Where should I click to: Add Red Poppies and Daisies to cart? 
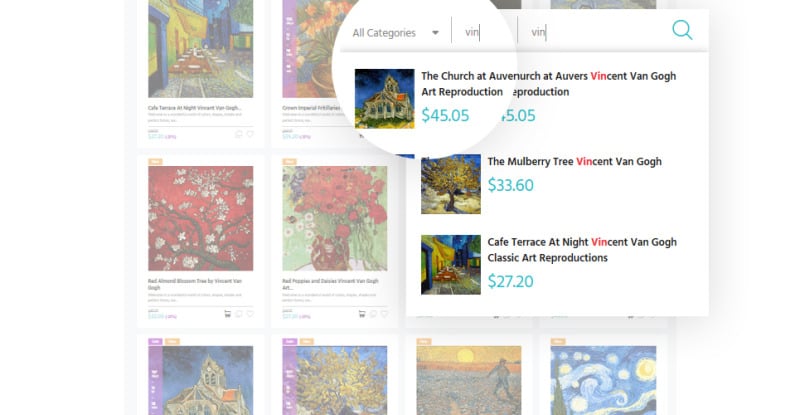[x=362, y=314]
